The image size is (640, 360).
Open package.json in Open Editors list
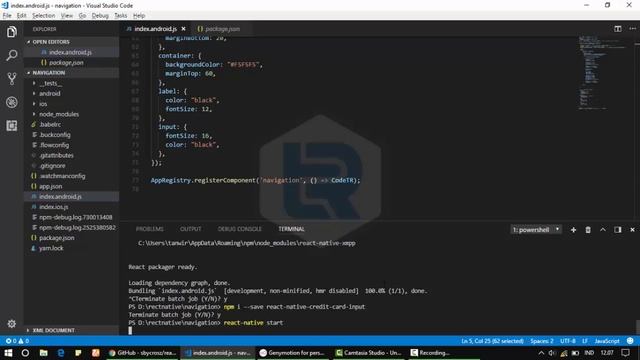[x=66, y=62]
